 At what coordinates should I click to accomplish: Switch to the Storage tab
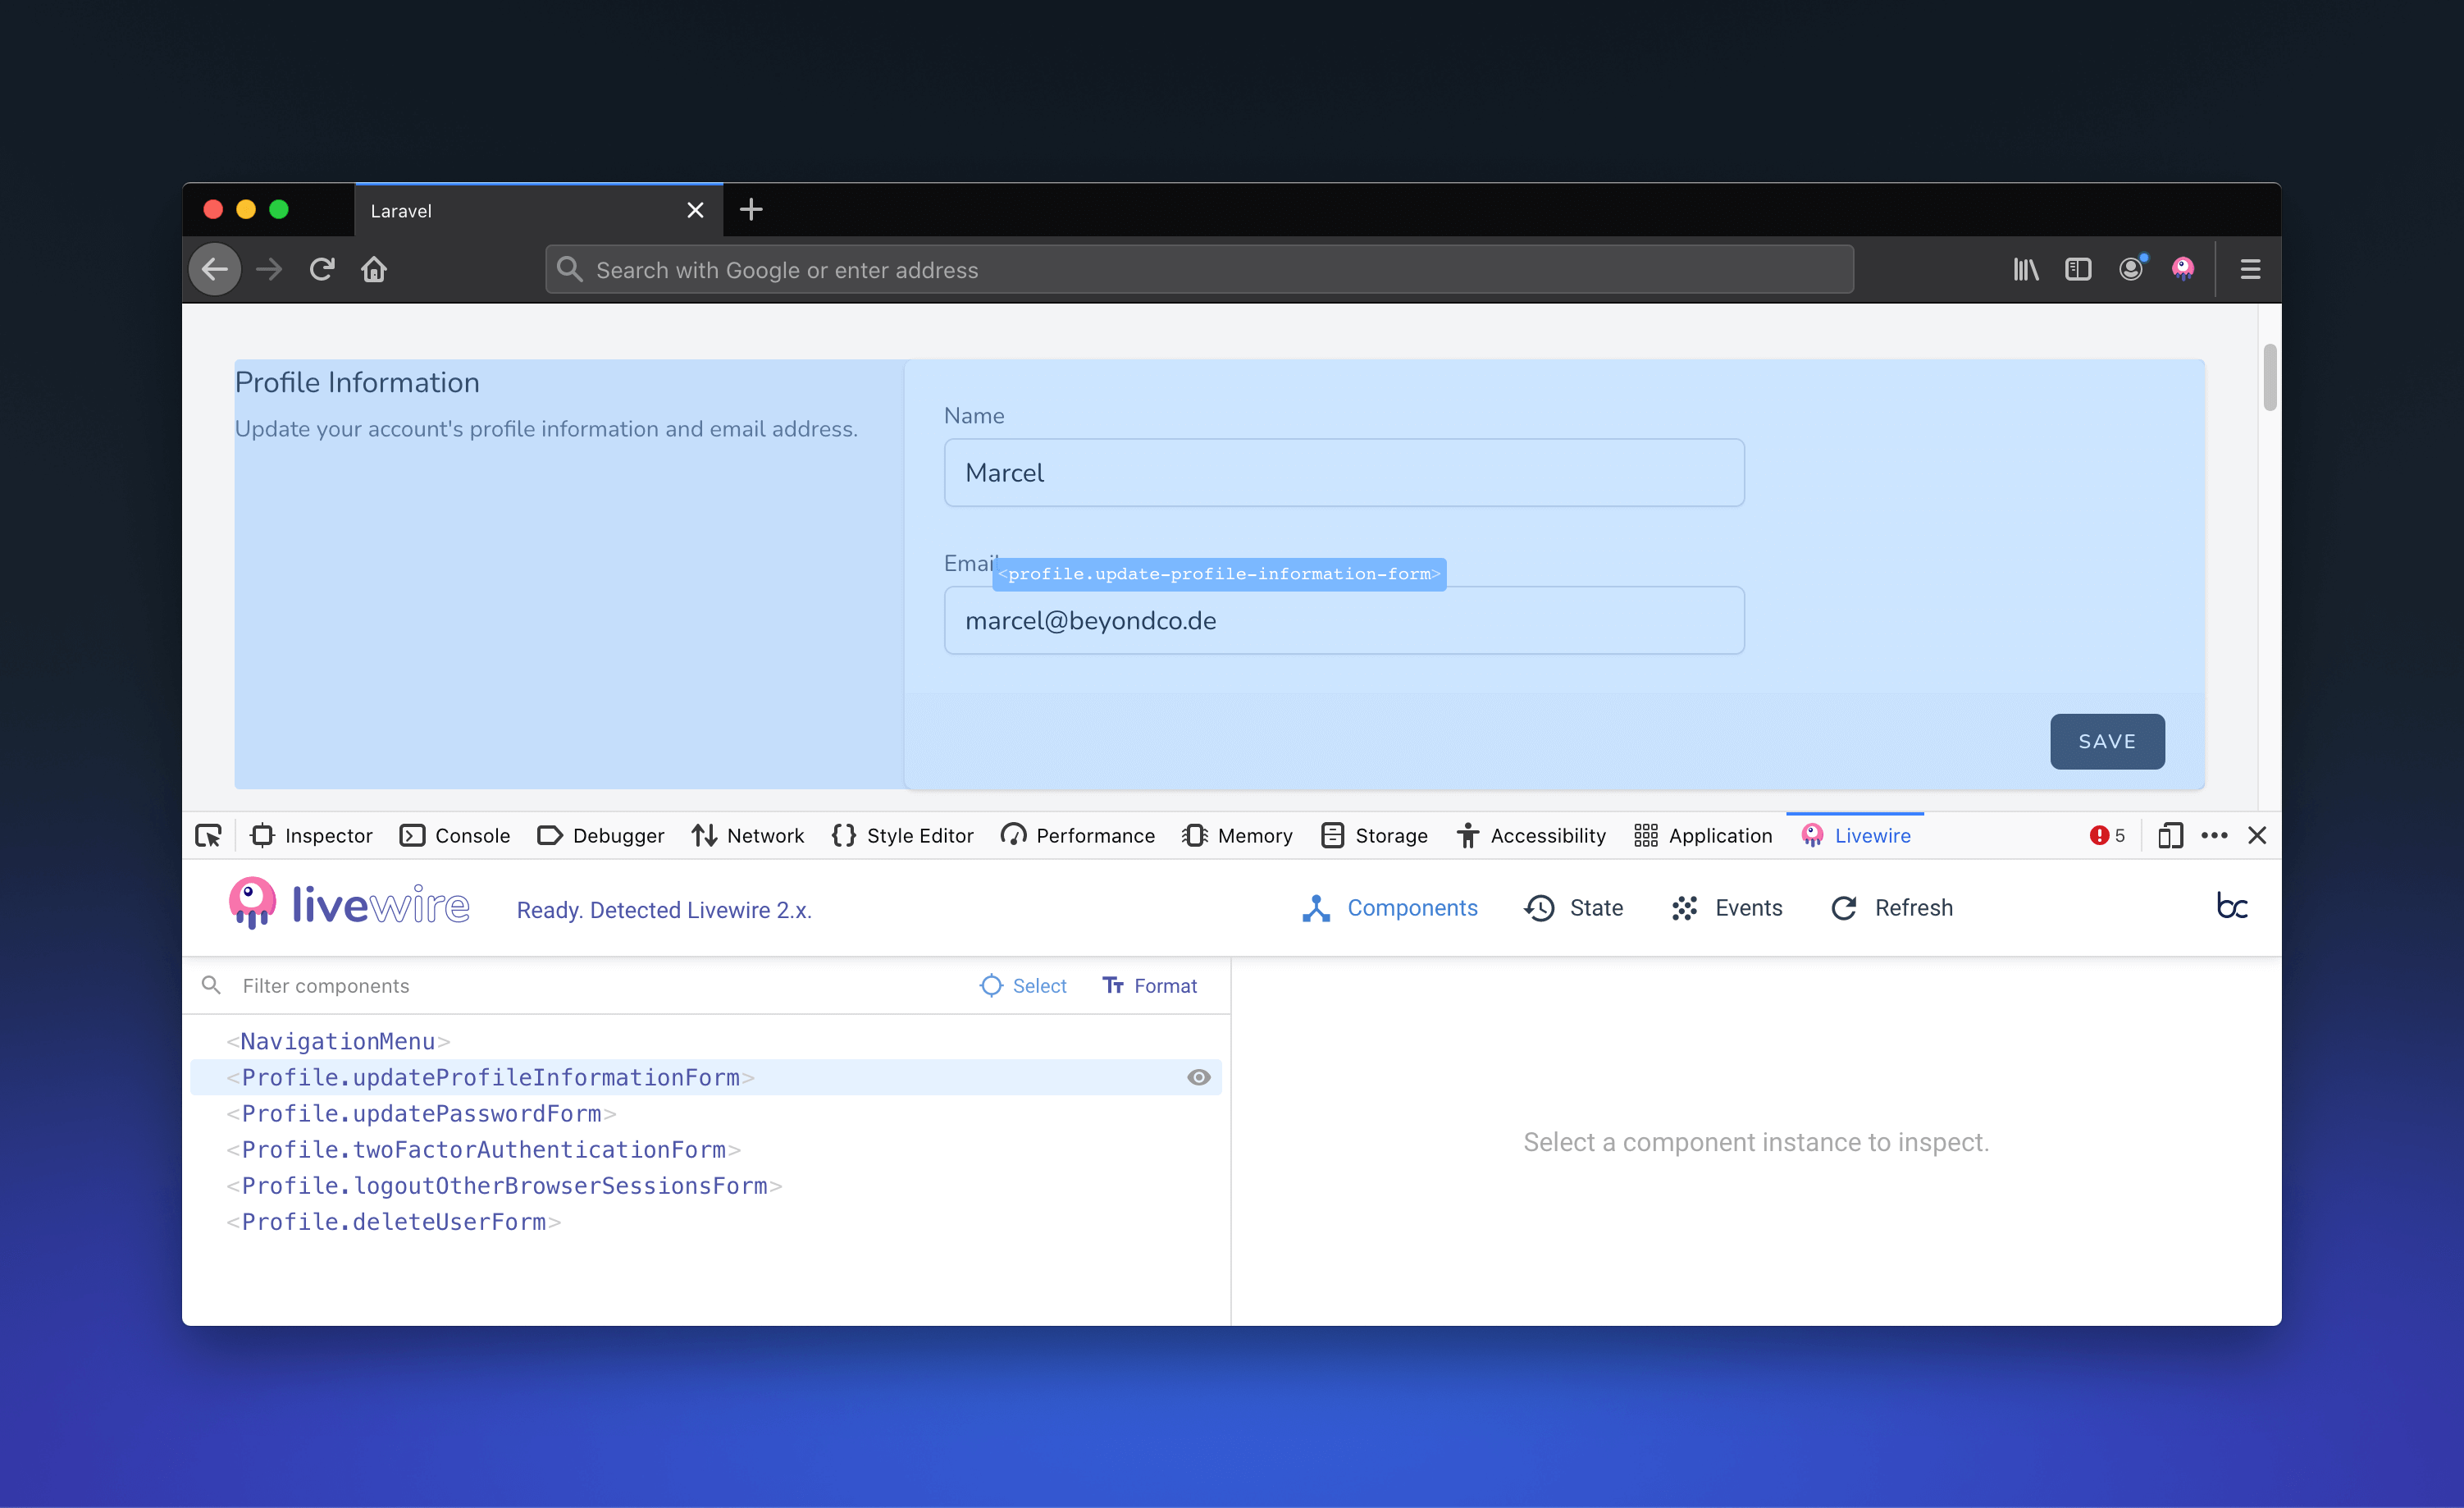(x=1374, y=835)
